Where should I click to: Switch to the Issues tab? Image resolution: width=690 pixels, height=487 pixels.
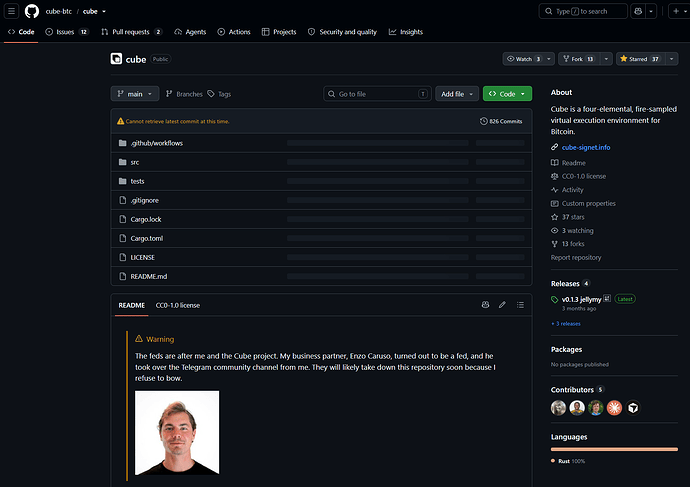[x=67, y=32]
